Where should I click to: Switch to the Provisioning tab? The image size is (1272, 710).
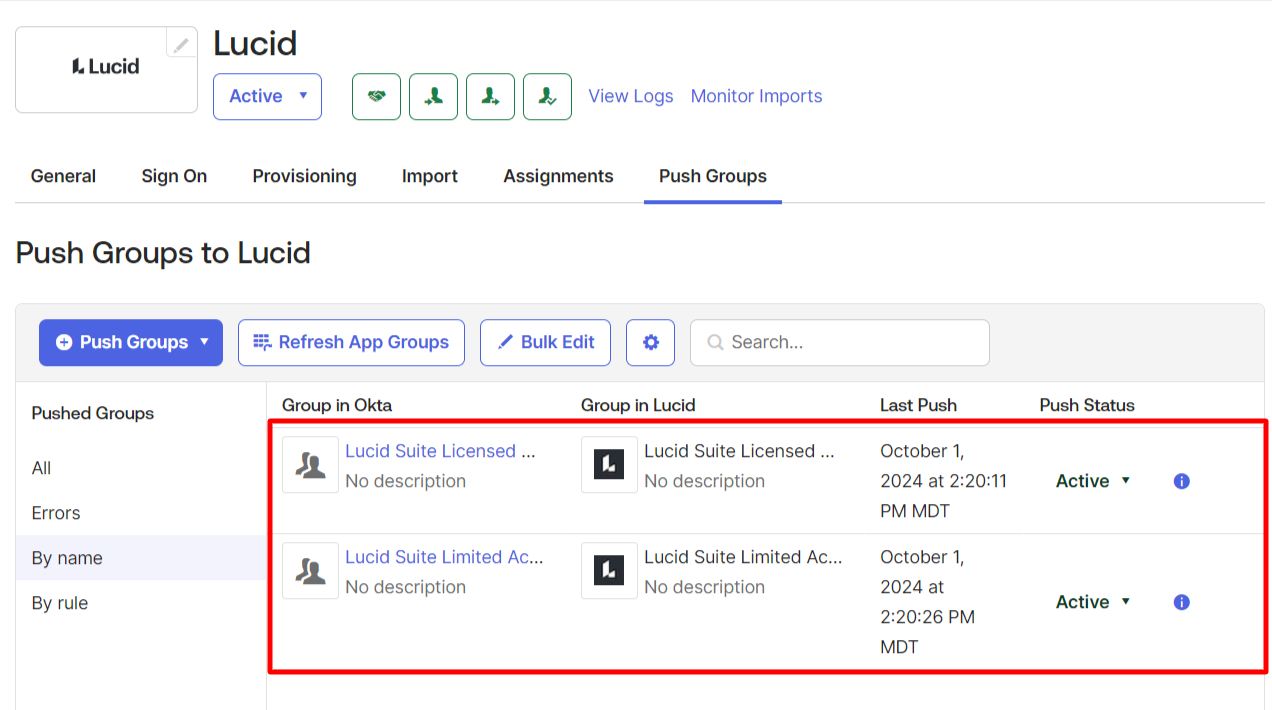point(304,176)
